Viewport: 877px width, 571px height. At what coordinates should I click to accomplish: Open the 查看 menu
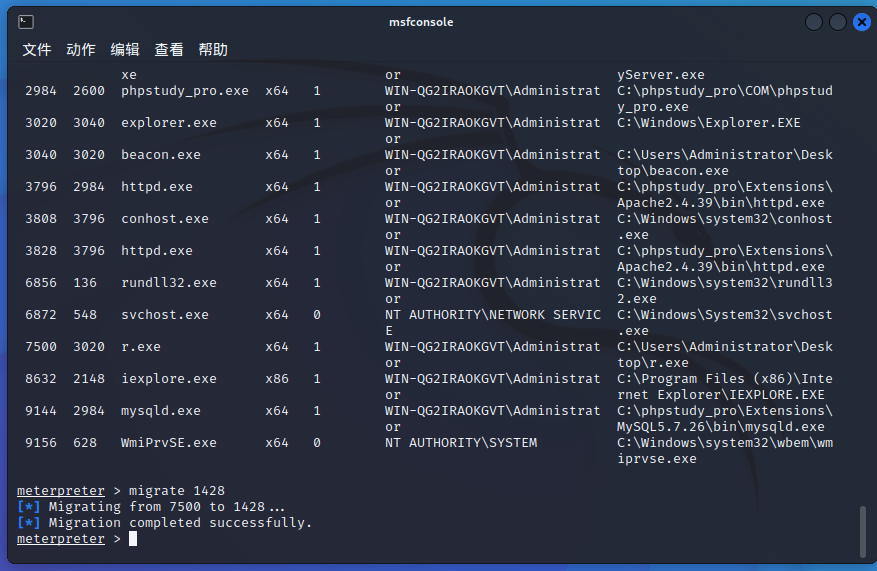point(169,50)
